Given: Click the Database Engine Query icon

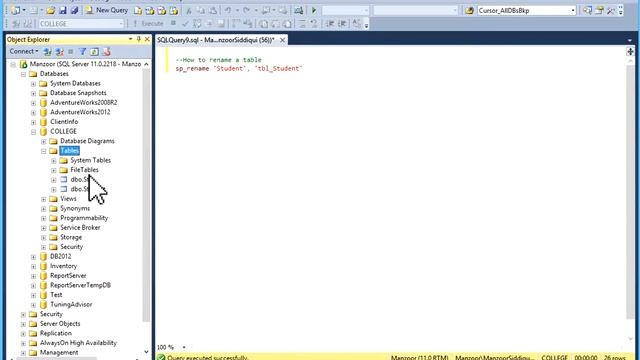Looking at the screenshot, I should [138, 11].
